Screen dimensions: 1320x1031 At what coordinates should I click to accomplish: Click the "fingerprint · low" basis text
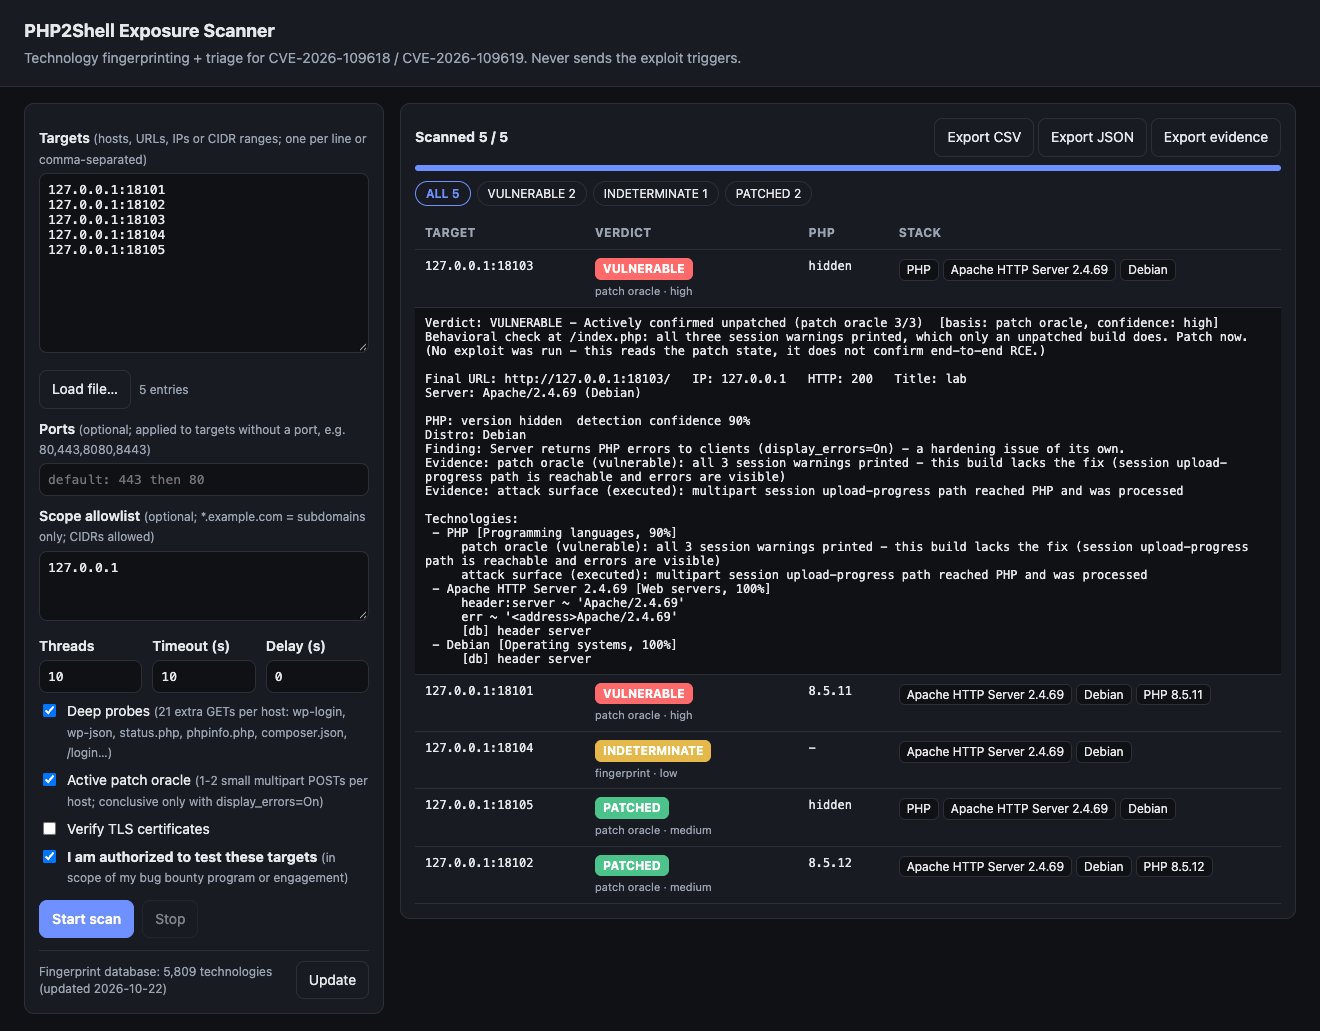636,773
